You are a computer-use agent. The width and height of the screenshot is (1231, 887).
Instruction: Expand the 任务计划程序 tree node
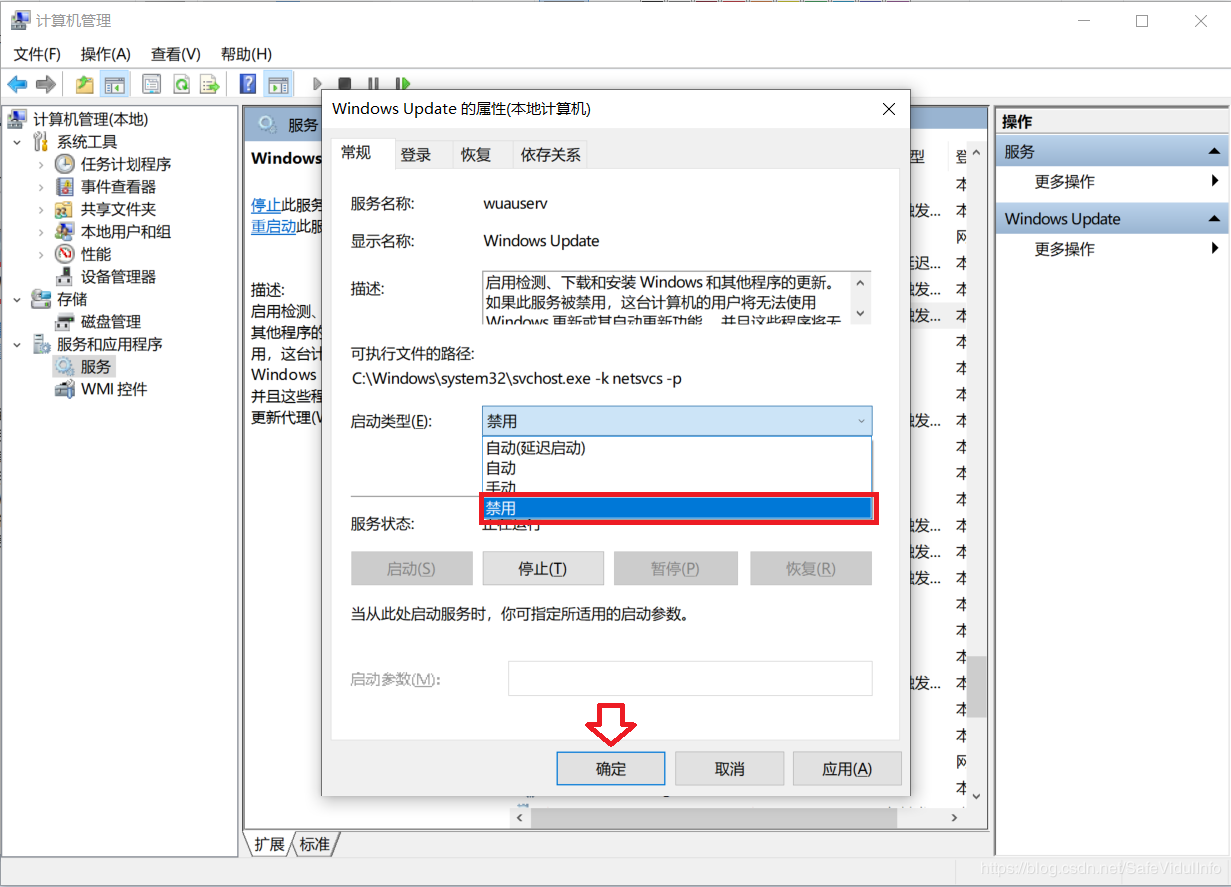41,164
